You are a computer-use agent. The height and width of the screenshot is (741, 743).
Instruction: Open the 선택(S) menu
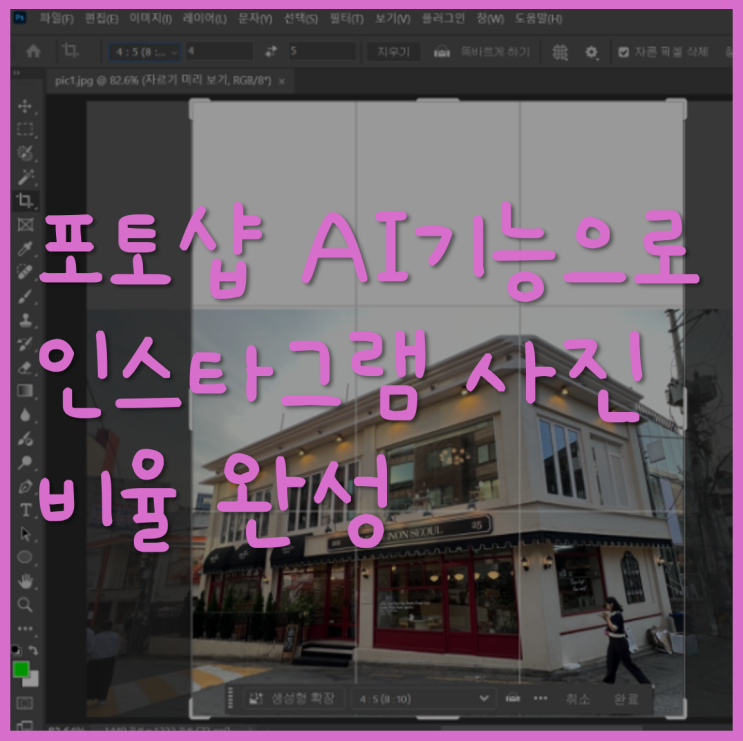click(x=301, y=19)
